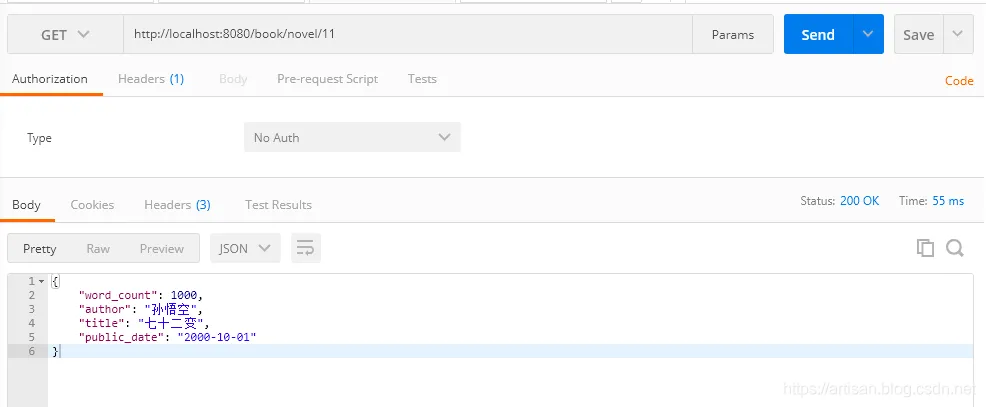Screen dimensions: 986x407
Task: Switch to the Preview response view
Action: [161, 248]
